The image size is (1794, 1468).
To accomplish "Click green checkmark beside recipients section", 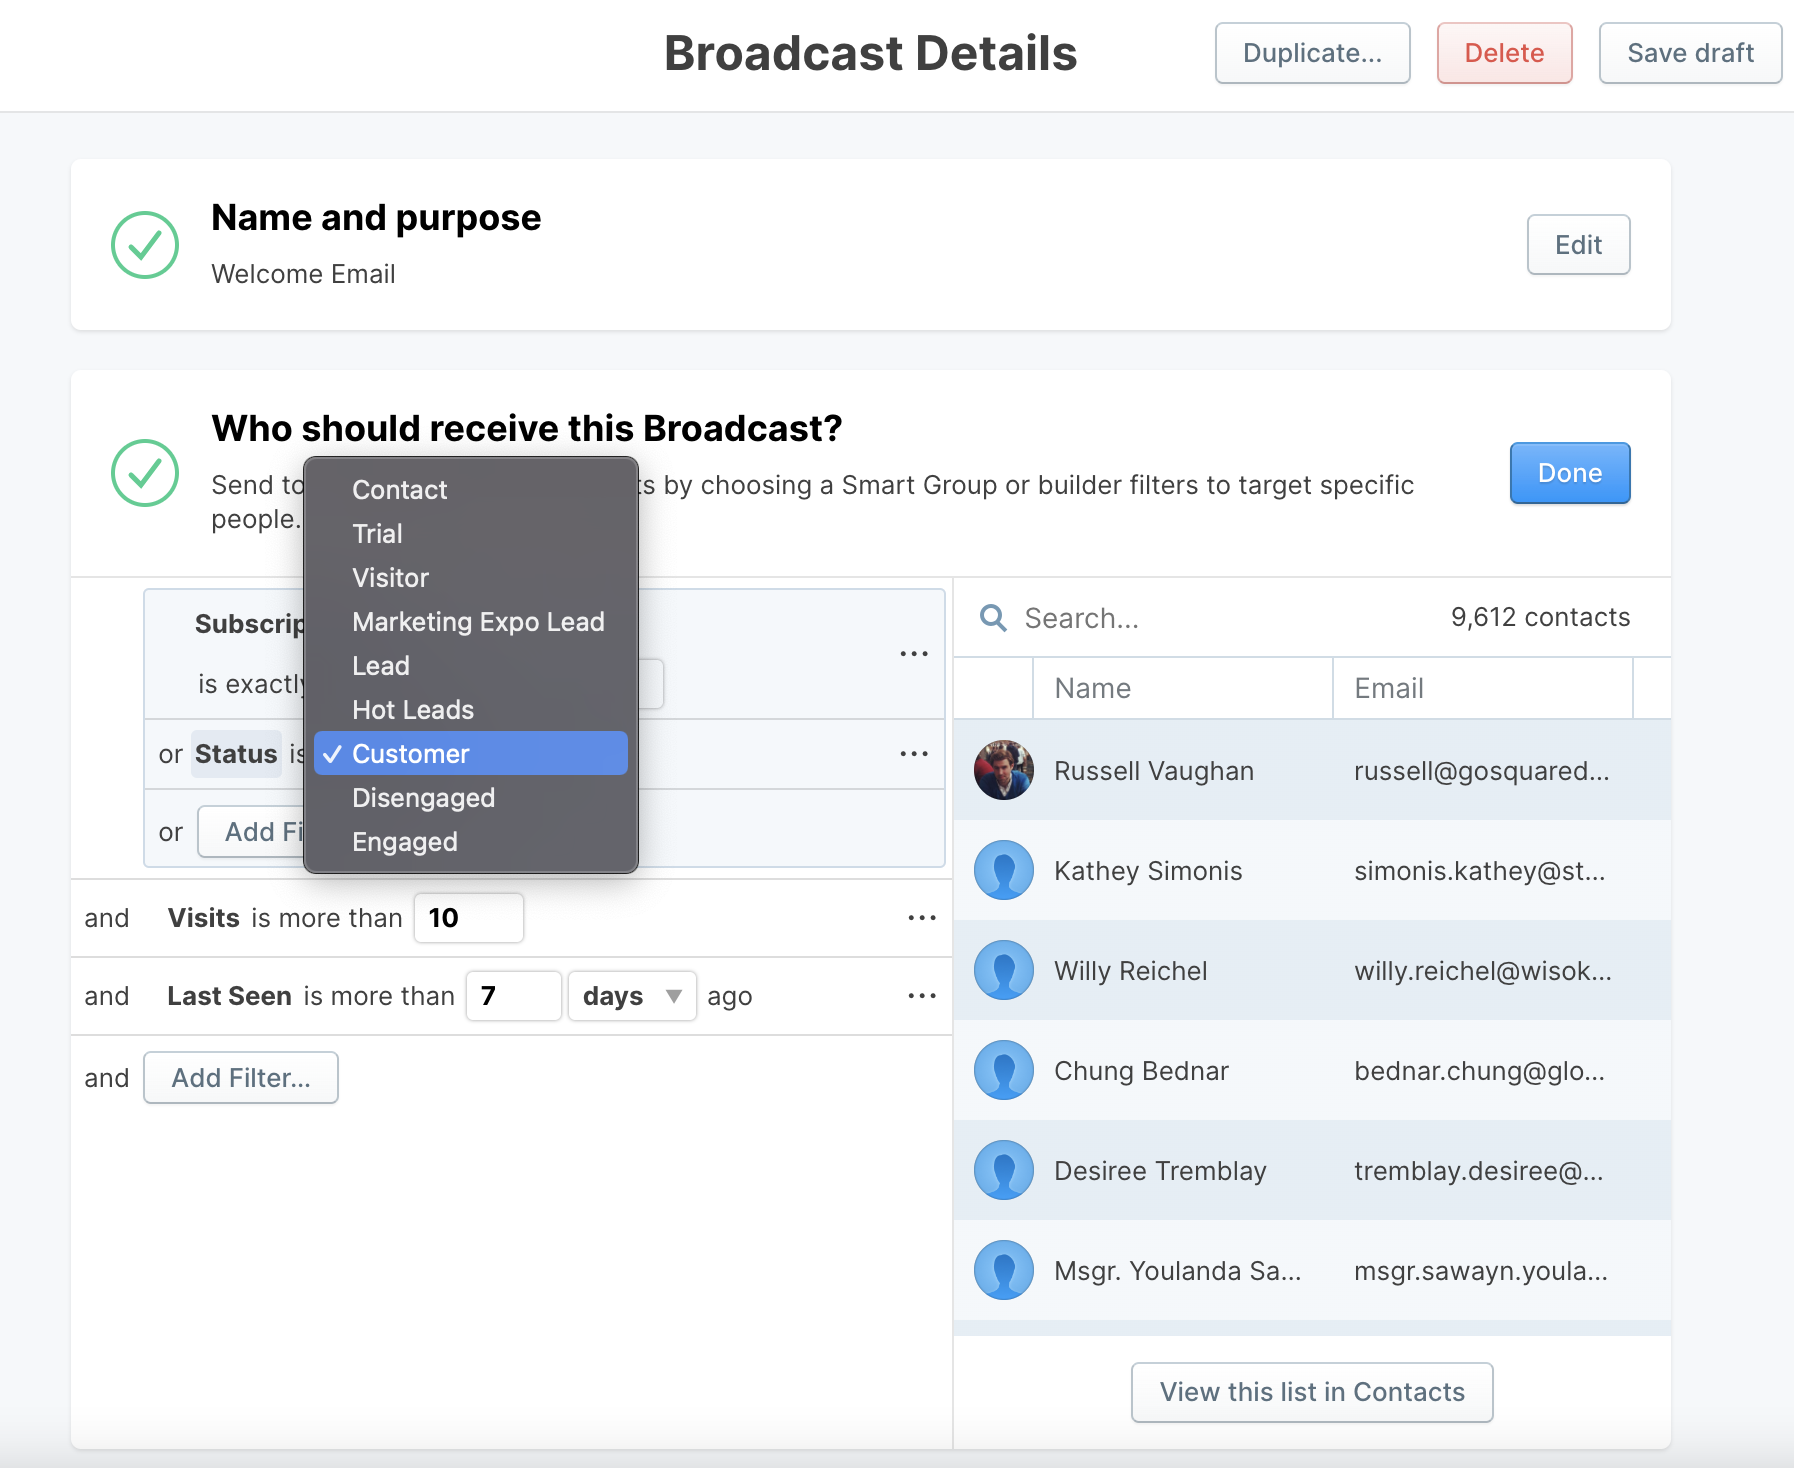I will (145, 473).
